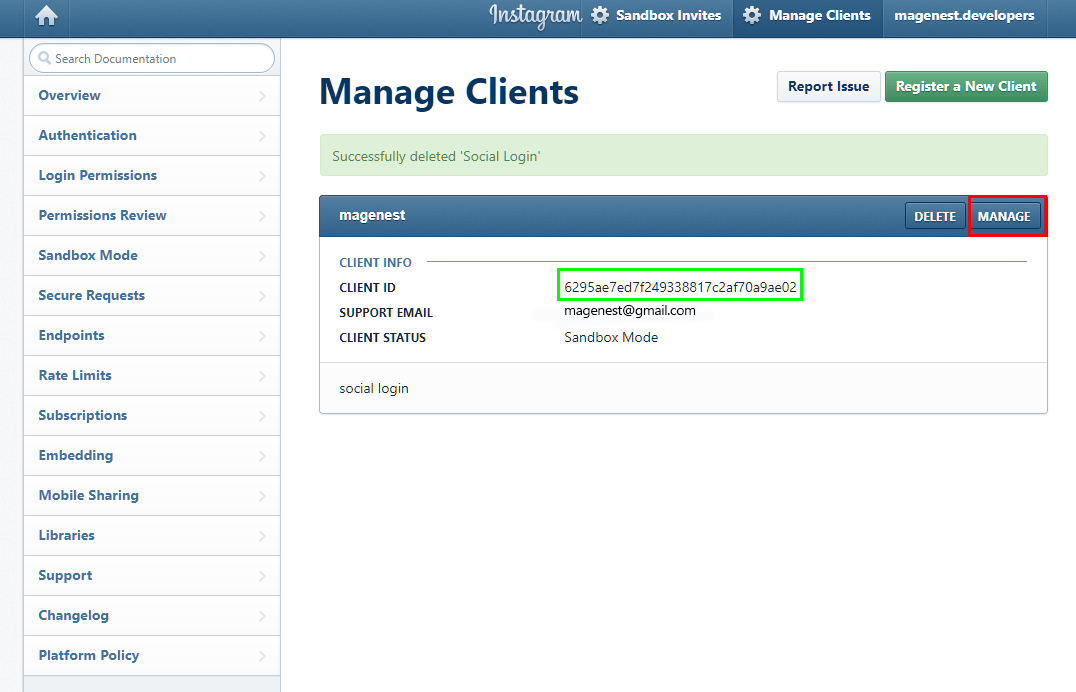Click DELETE on magenest client
The height and width of the screenshot is (692, 1076).
coord(935,216)
